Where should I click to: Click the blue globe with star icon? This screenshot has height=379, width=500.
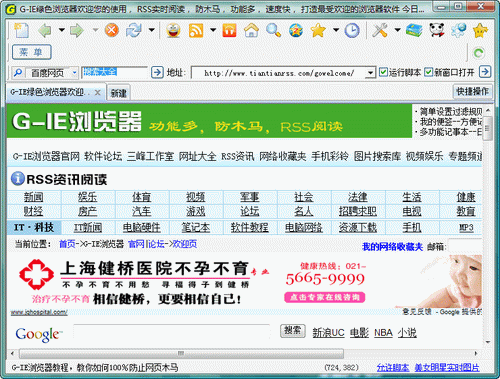pyautogui.click(x=296, y=30)
